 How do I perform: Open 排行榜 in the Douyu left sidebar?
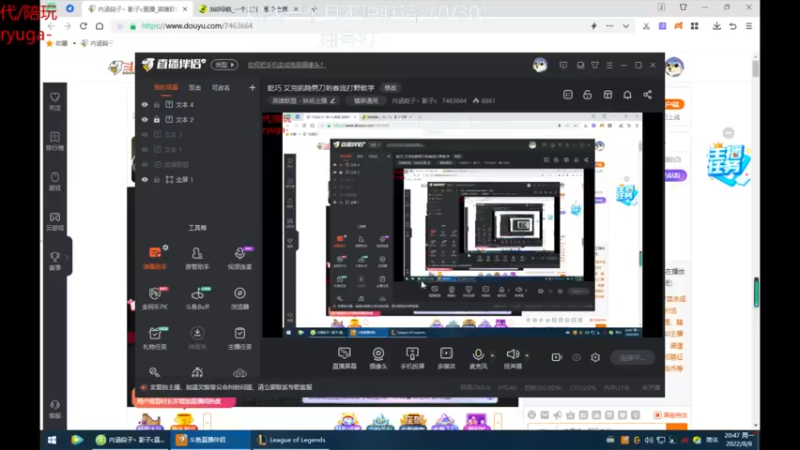(x=55, y=141)
